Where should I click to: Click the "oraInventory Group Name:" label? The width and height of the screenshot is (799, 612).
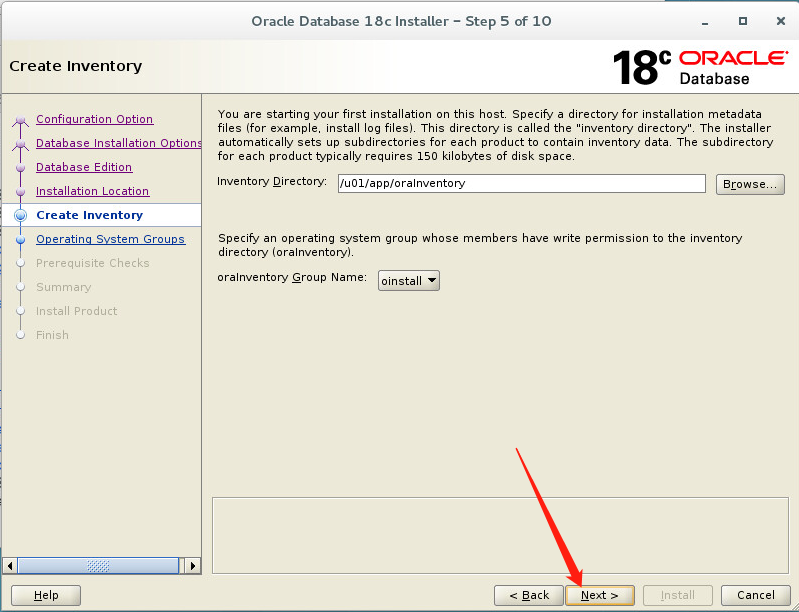click(x=292, y=277)
